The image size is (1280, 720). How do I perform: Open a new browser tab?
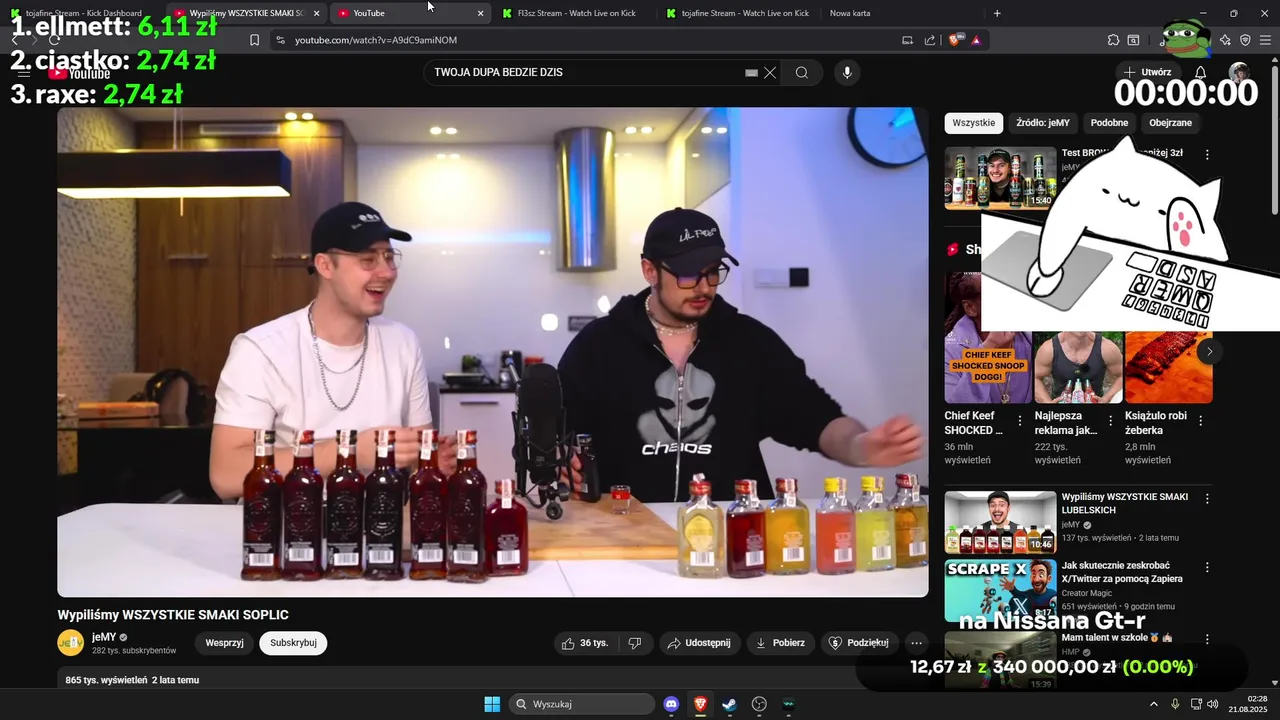pos(997,13)
